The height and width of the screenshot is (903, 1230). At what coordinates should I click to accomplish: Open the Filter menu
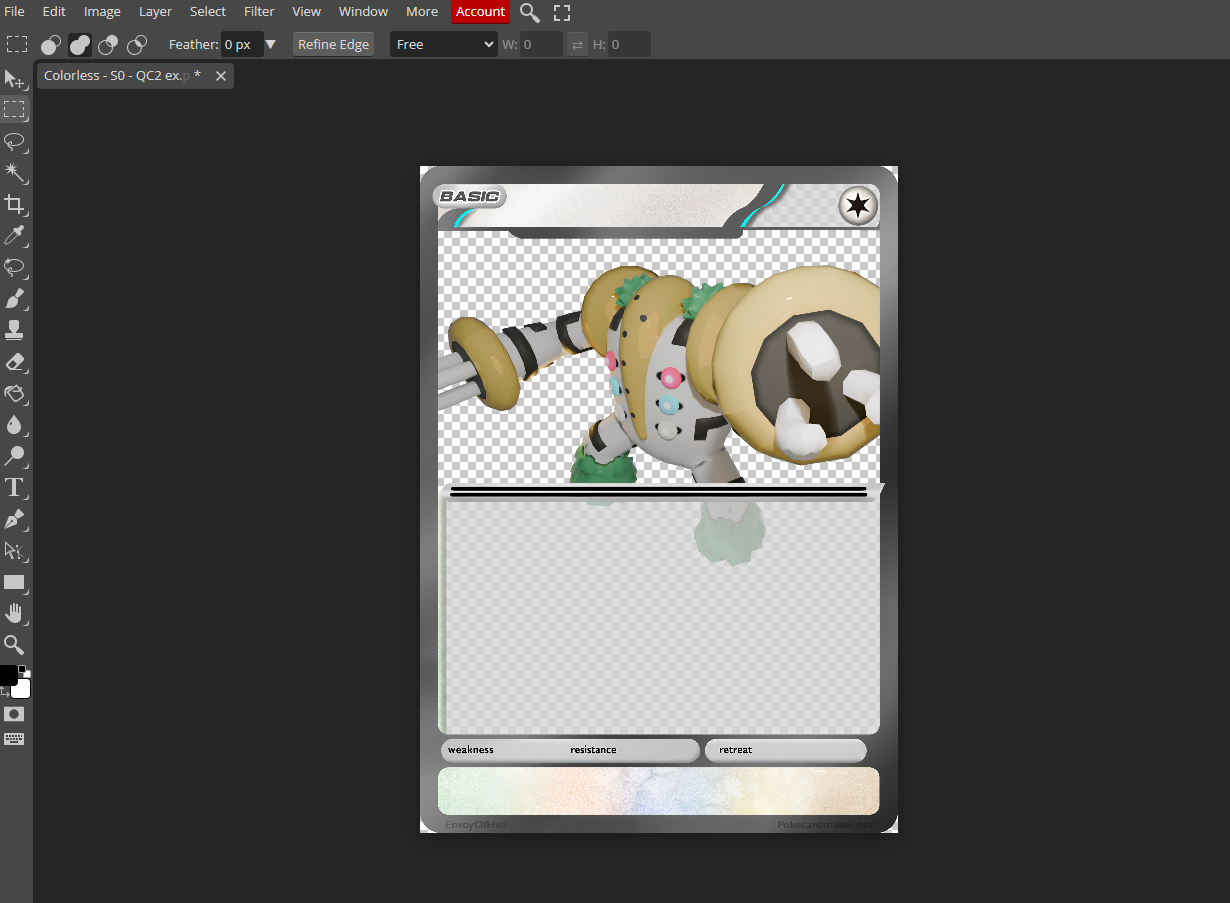click(x=259, y=12)
